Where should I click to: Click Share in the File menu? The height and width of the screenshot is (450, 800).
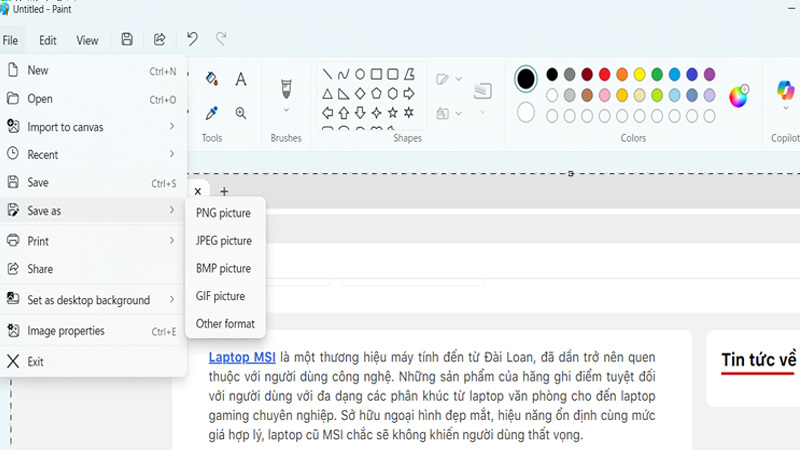tap(92, 269)
